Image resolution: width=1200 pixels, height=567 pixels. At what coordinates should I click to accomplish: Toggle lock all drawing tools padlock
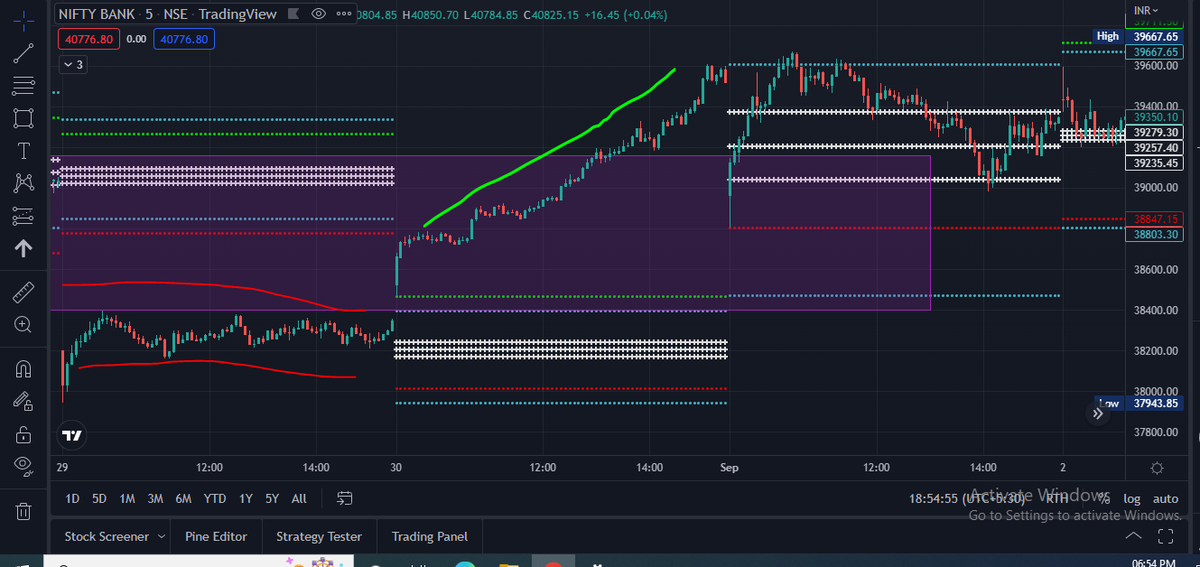pyautogui.click(x=24, y=434)
